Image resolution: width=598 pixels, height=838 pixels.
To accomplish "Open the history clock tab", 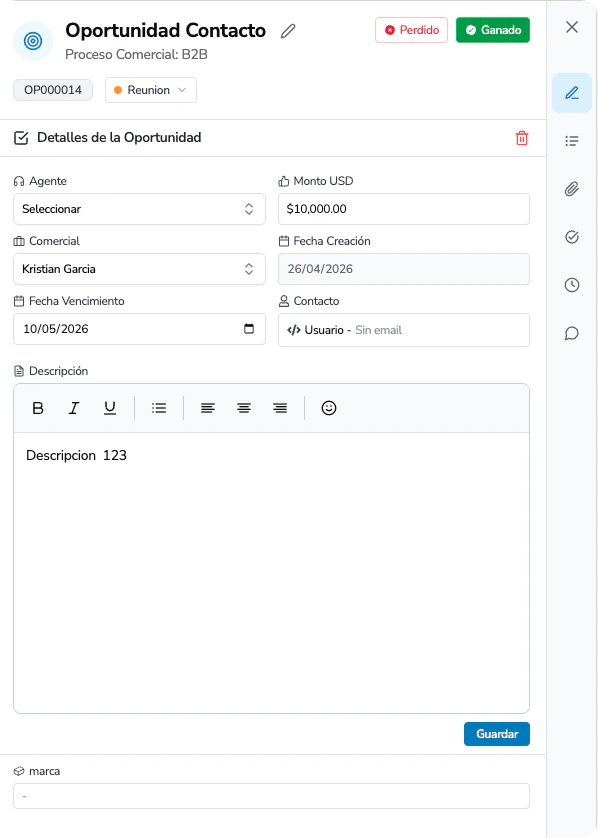I will point(572,285).
